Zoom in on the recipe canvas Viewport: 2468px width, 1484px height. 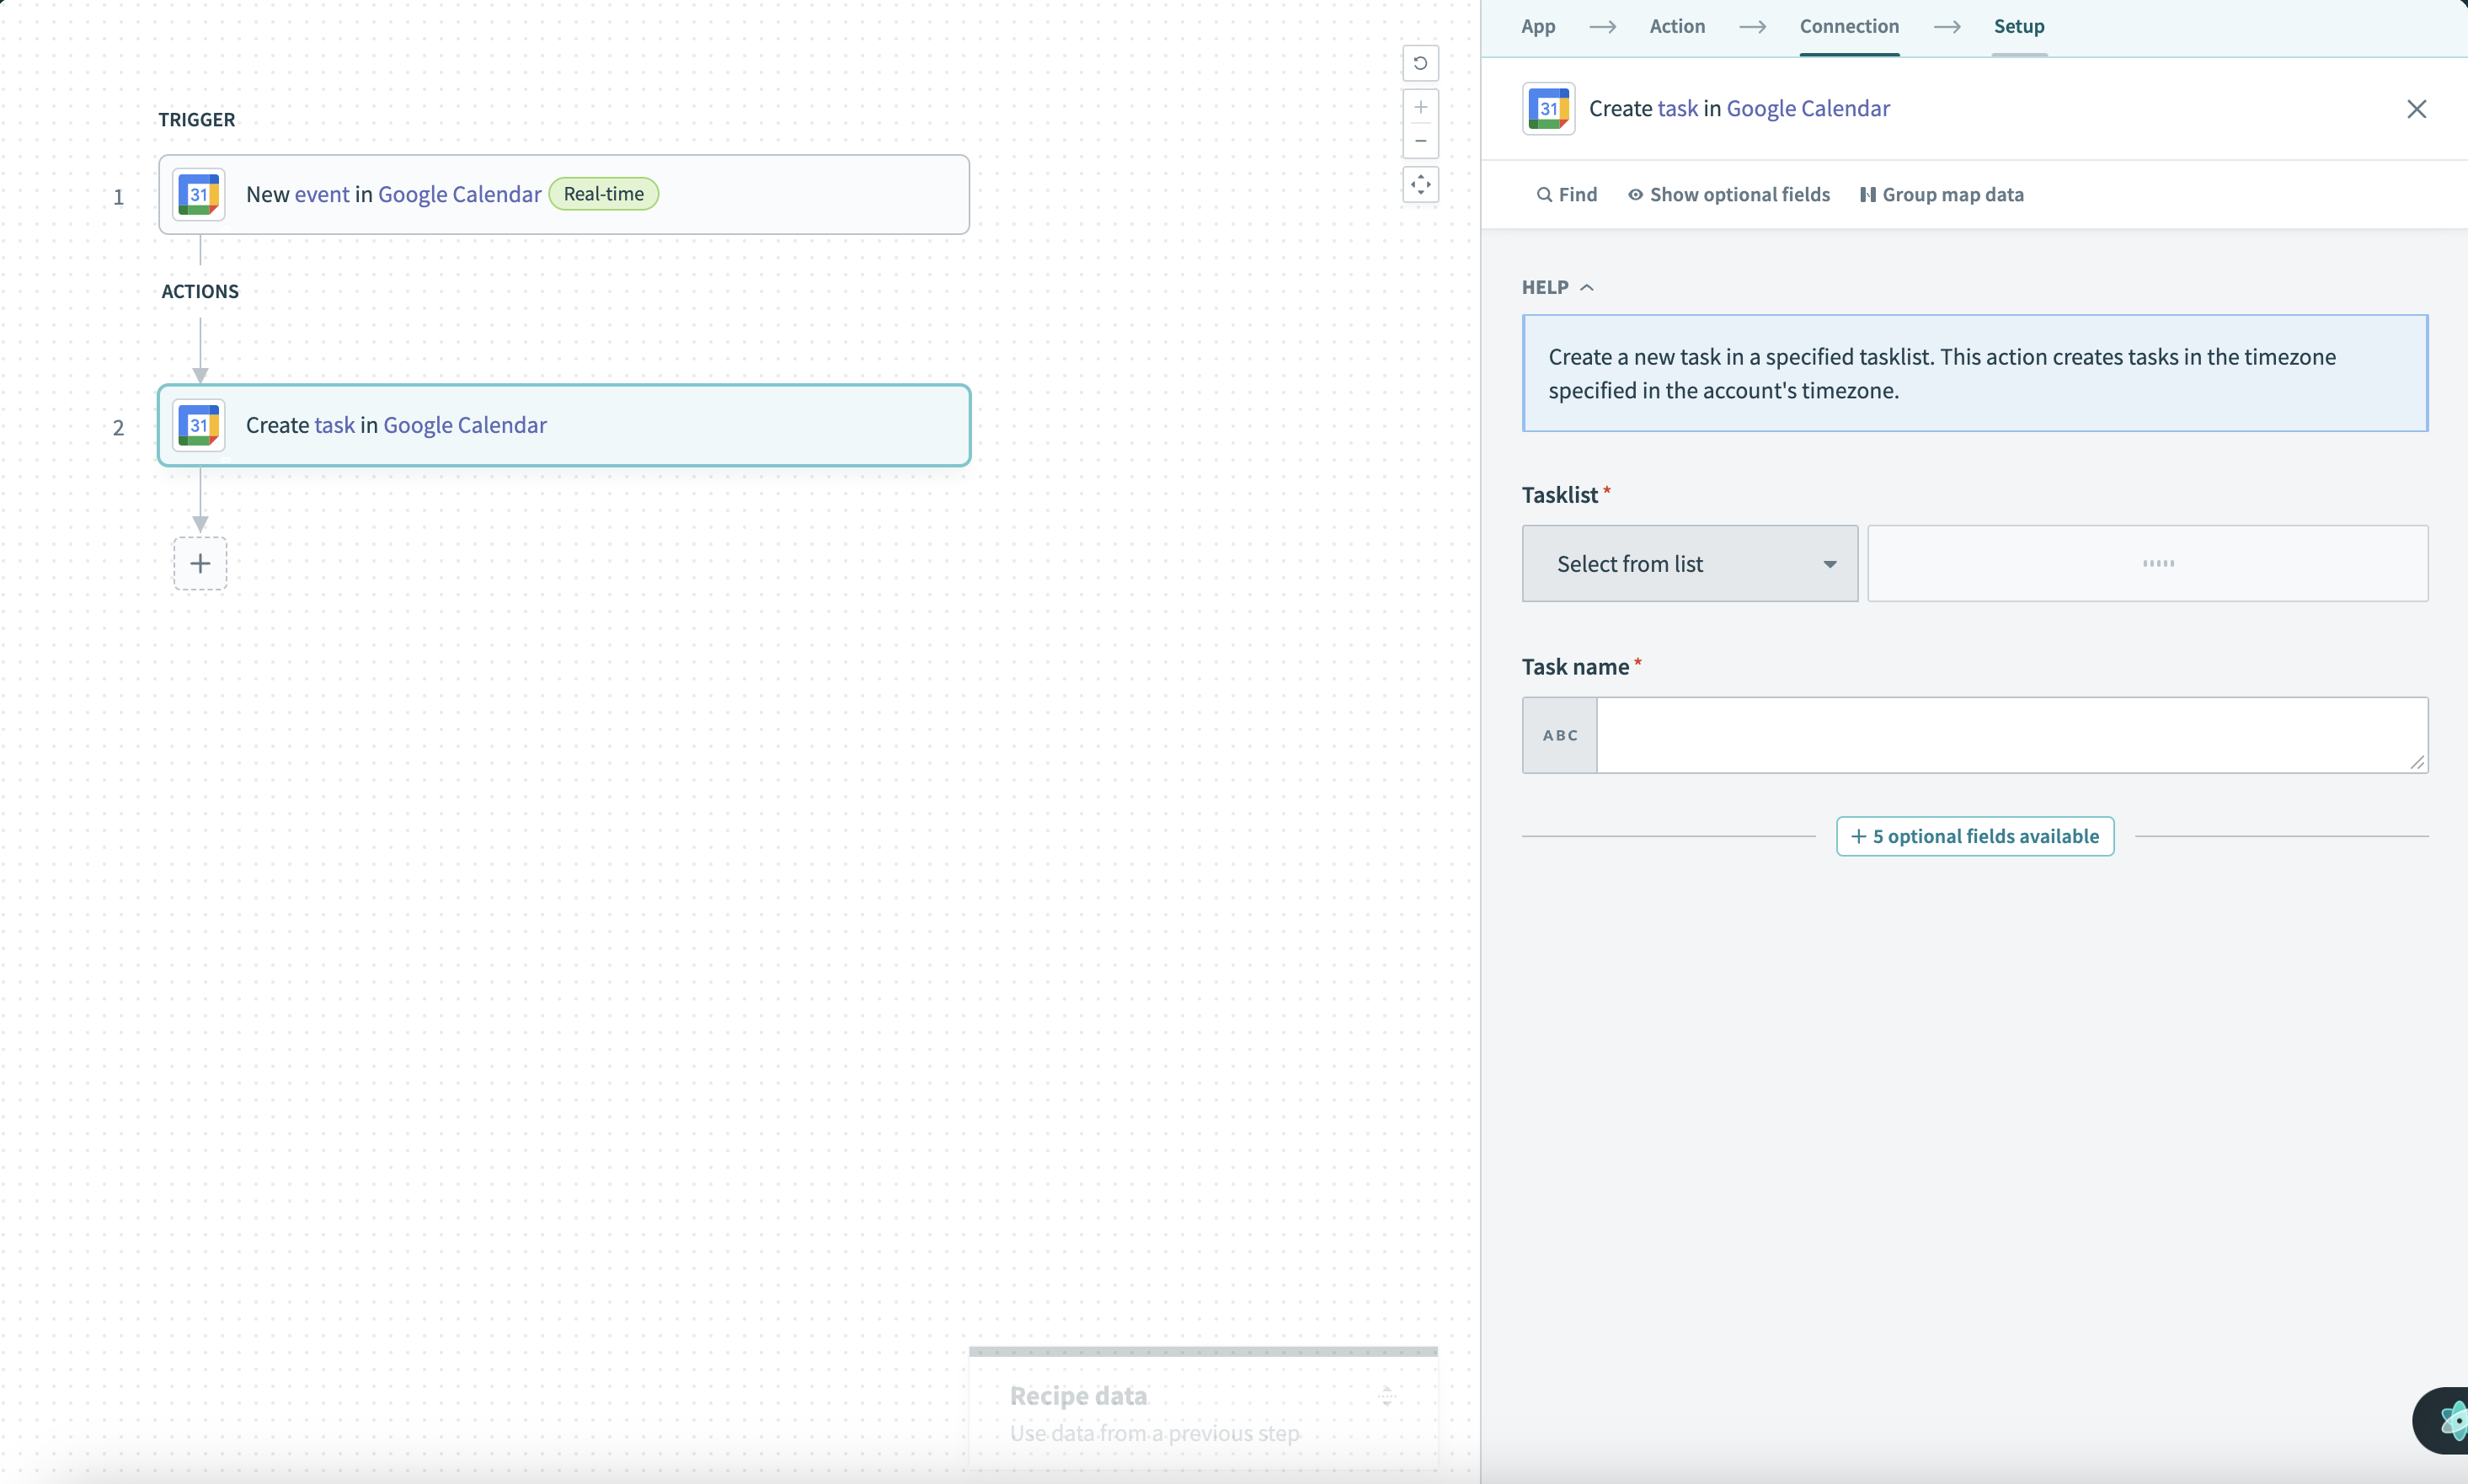click(x=1420, y=107)
